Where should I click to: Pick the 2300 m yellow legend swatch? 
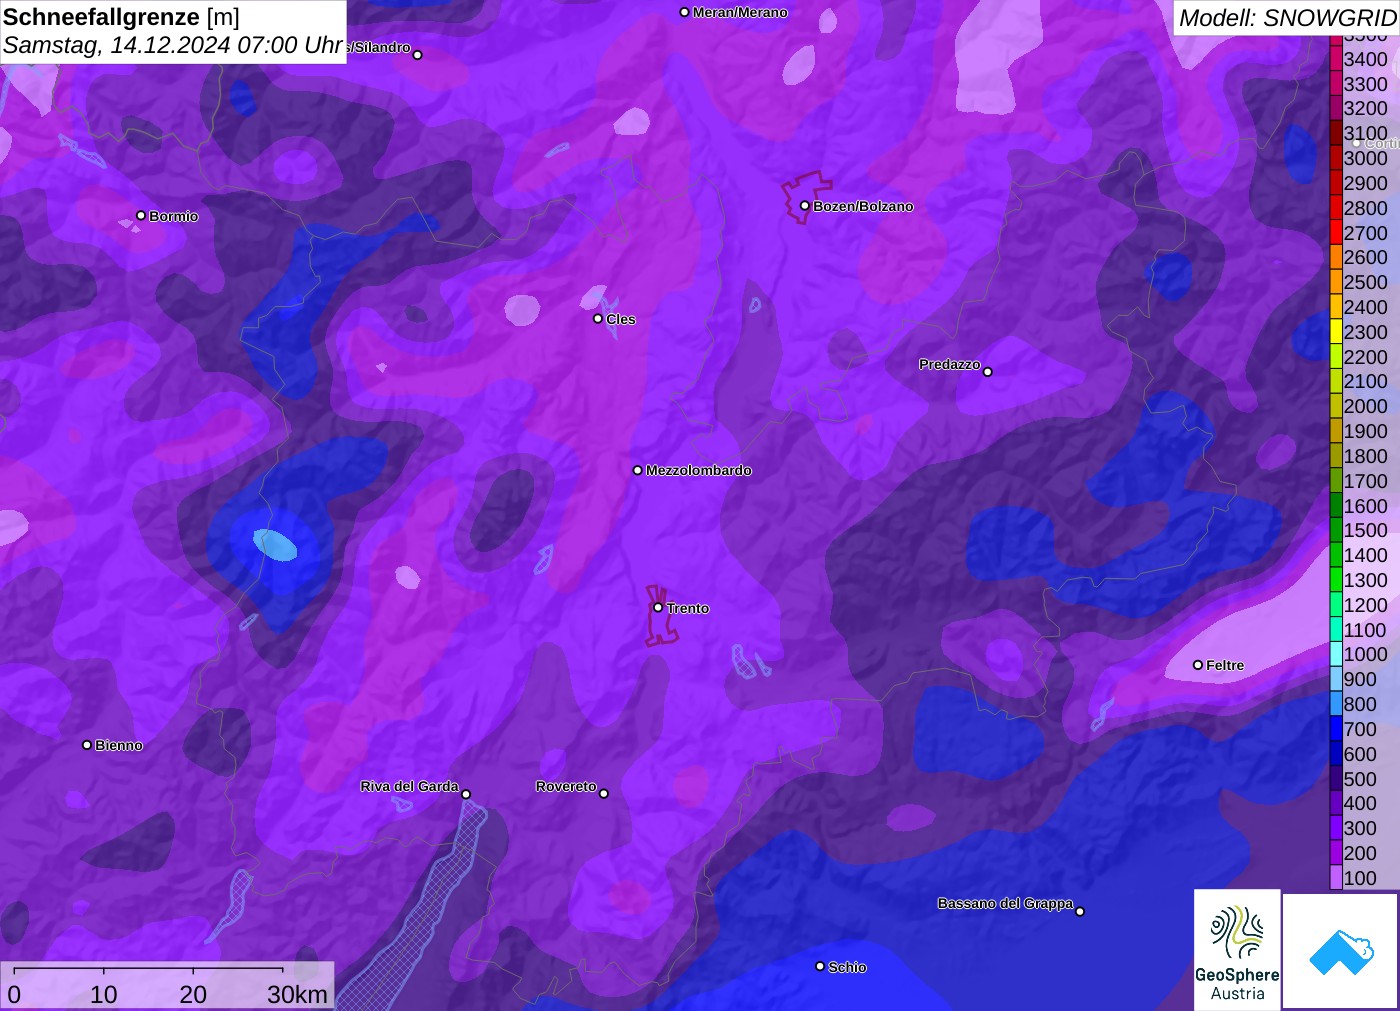[1335, 332]
